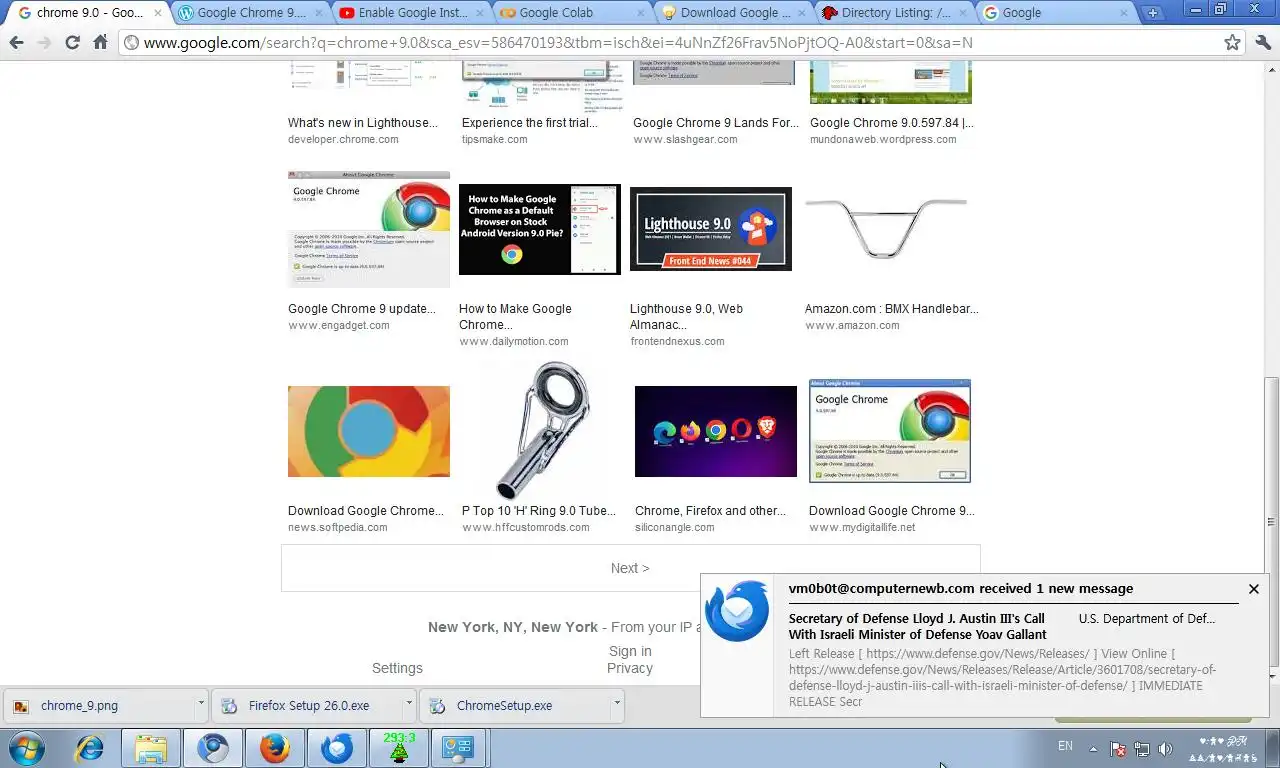Click 'Google Chrome 9.0.597.84' mundonaweb title
1280x768 pixels.
click(892, 123)
